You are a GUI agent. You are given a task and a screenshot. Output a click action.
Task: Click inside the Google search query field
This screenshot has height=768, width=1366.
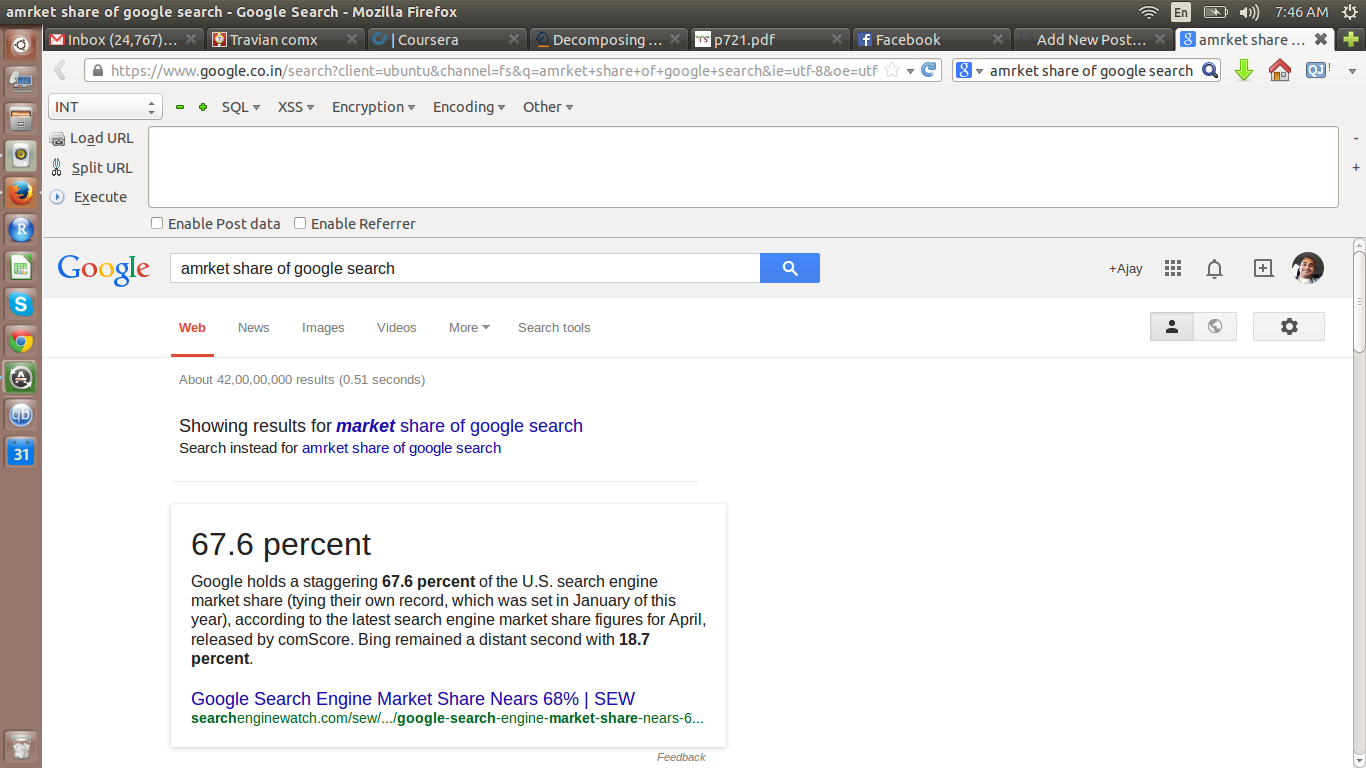tap(465, 268)
